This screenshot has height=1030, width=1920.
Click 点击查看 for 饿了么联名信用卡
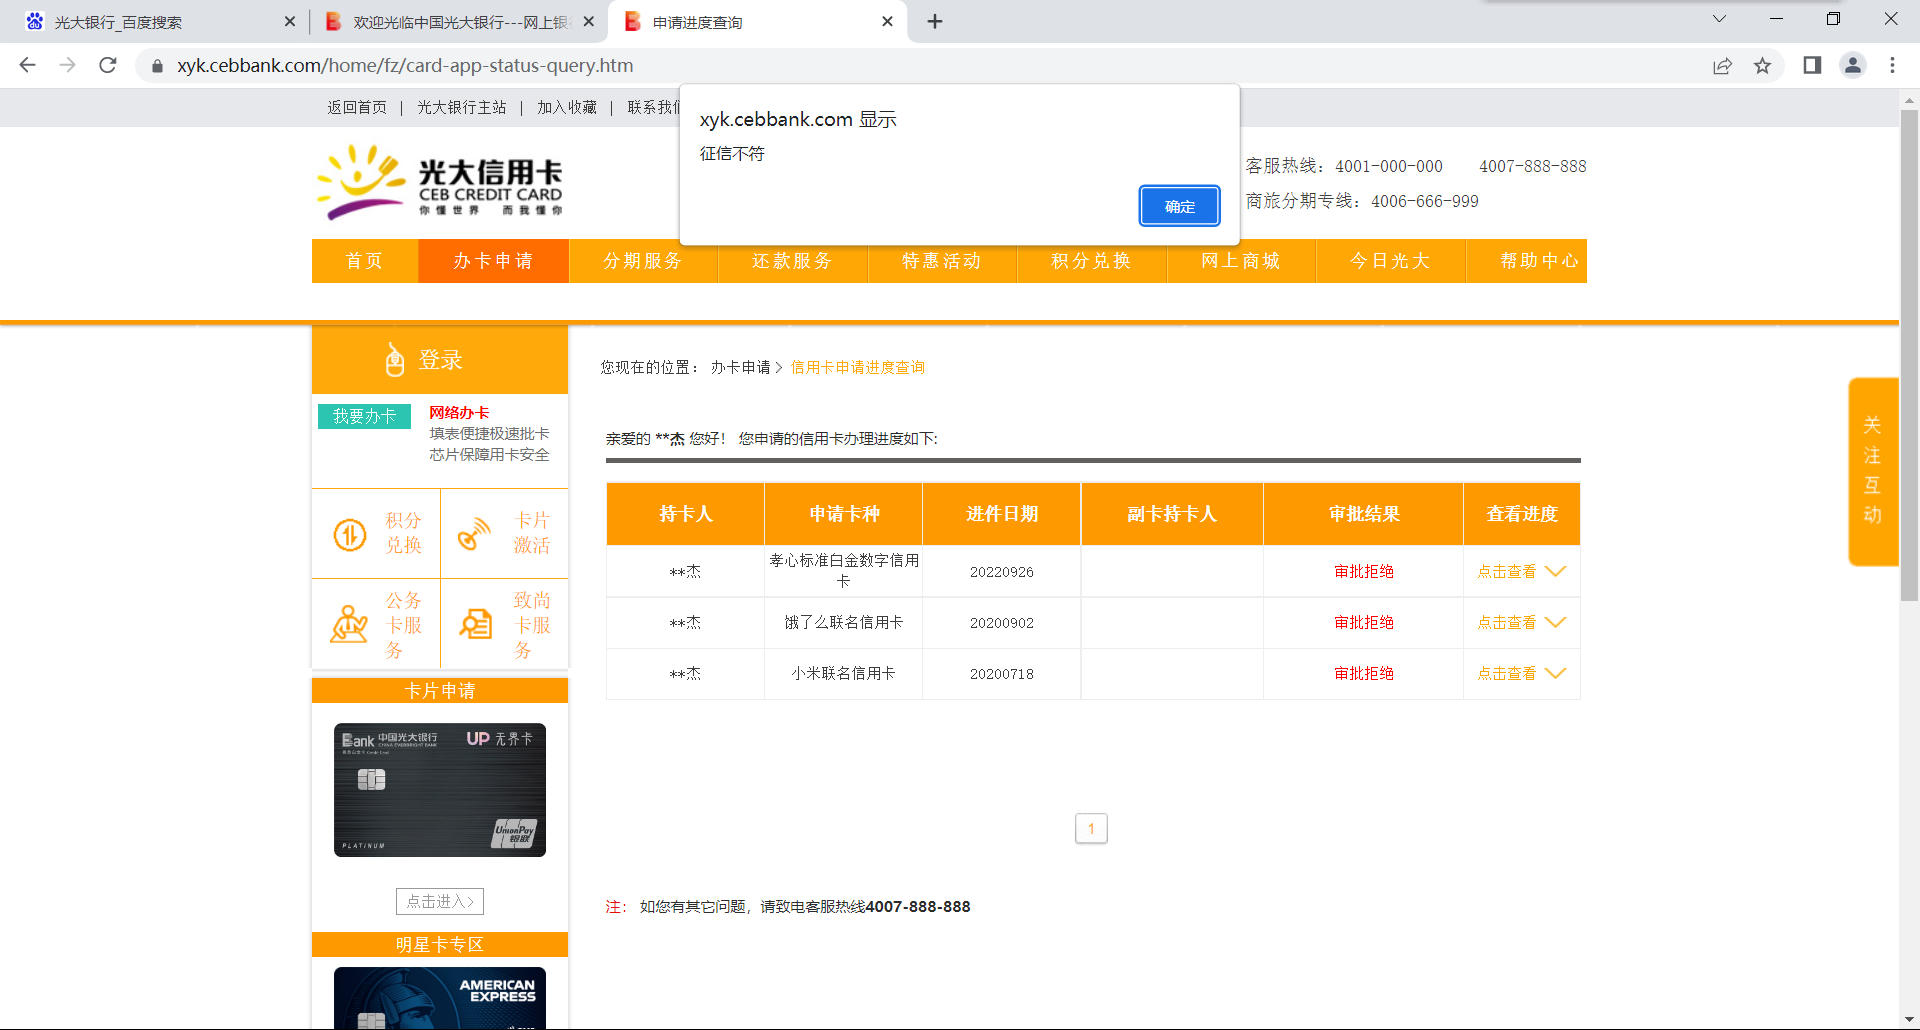1506,622
